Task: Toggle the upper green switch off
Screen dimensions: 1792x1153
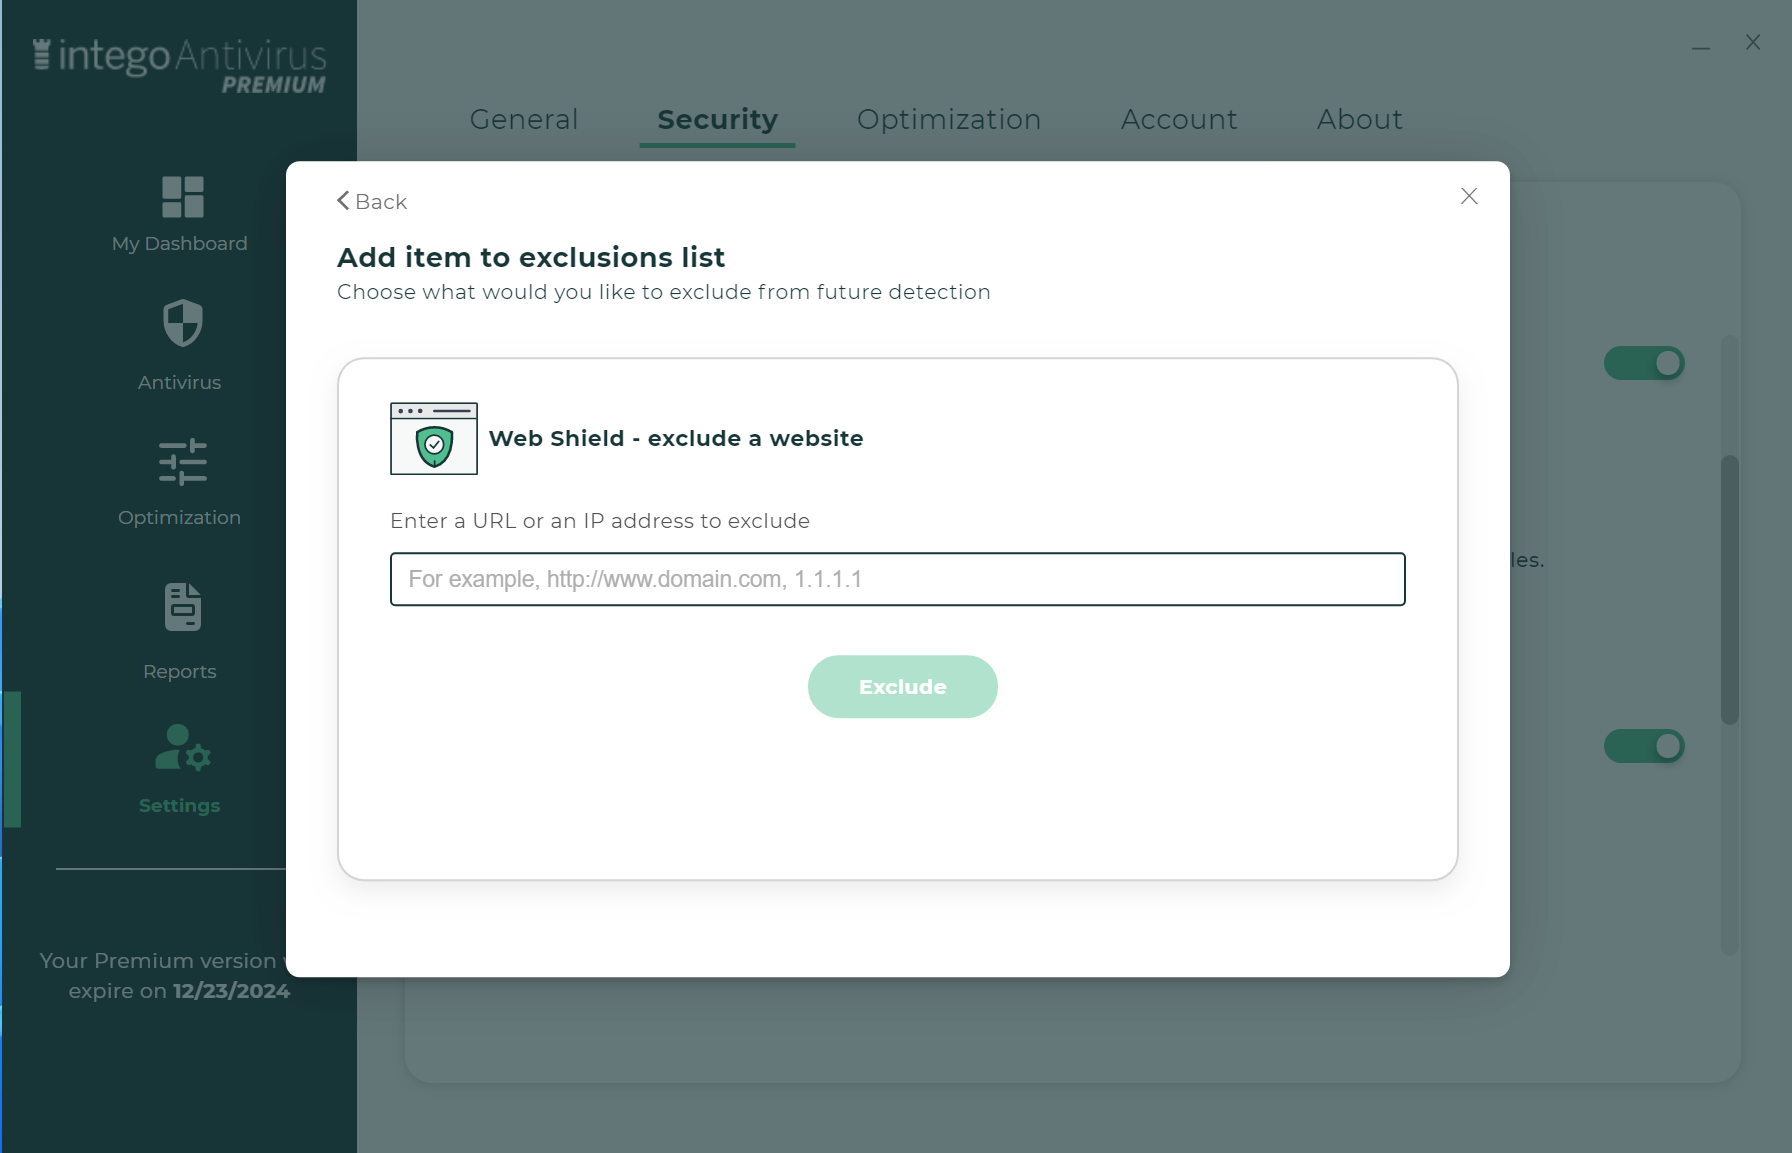Action: [x=1644, y=363]
